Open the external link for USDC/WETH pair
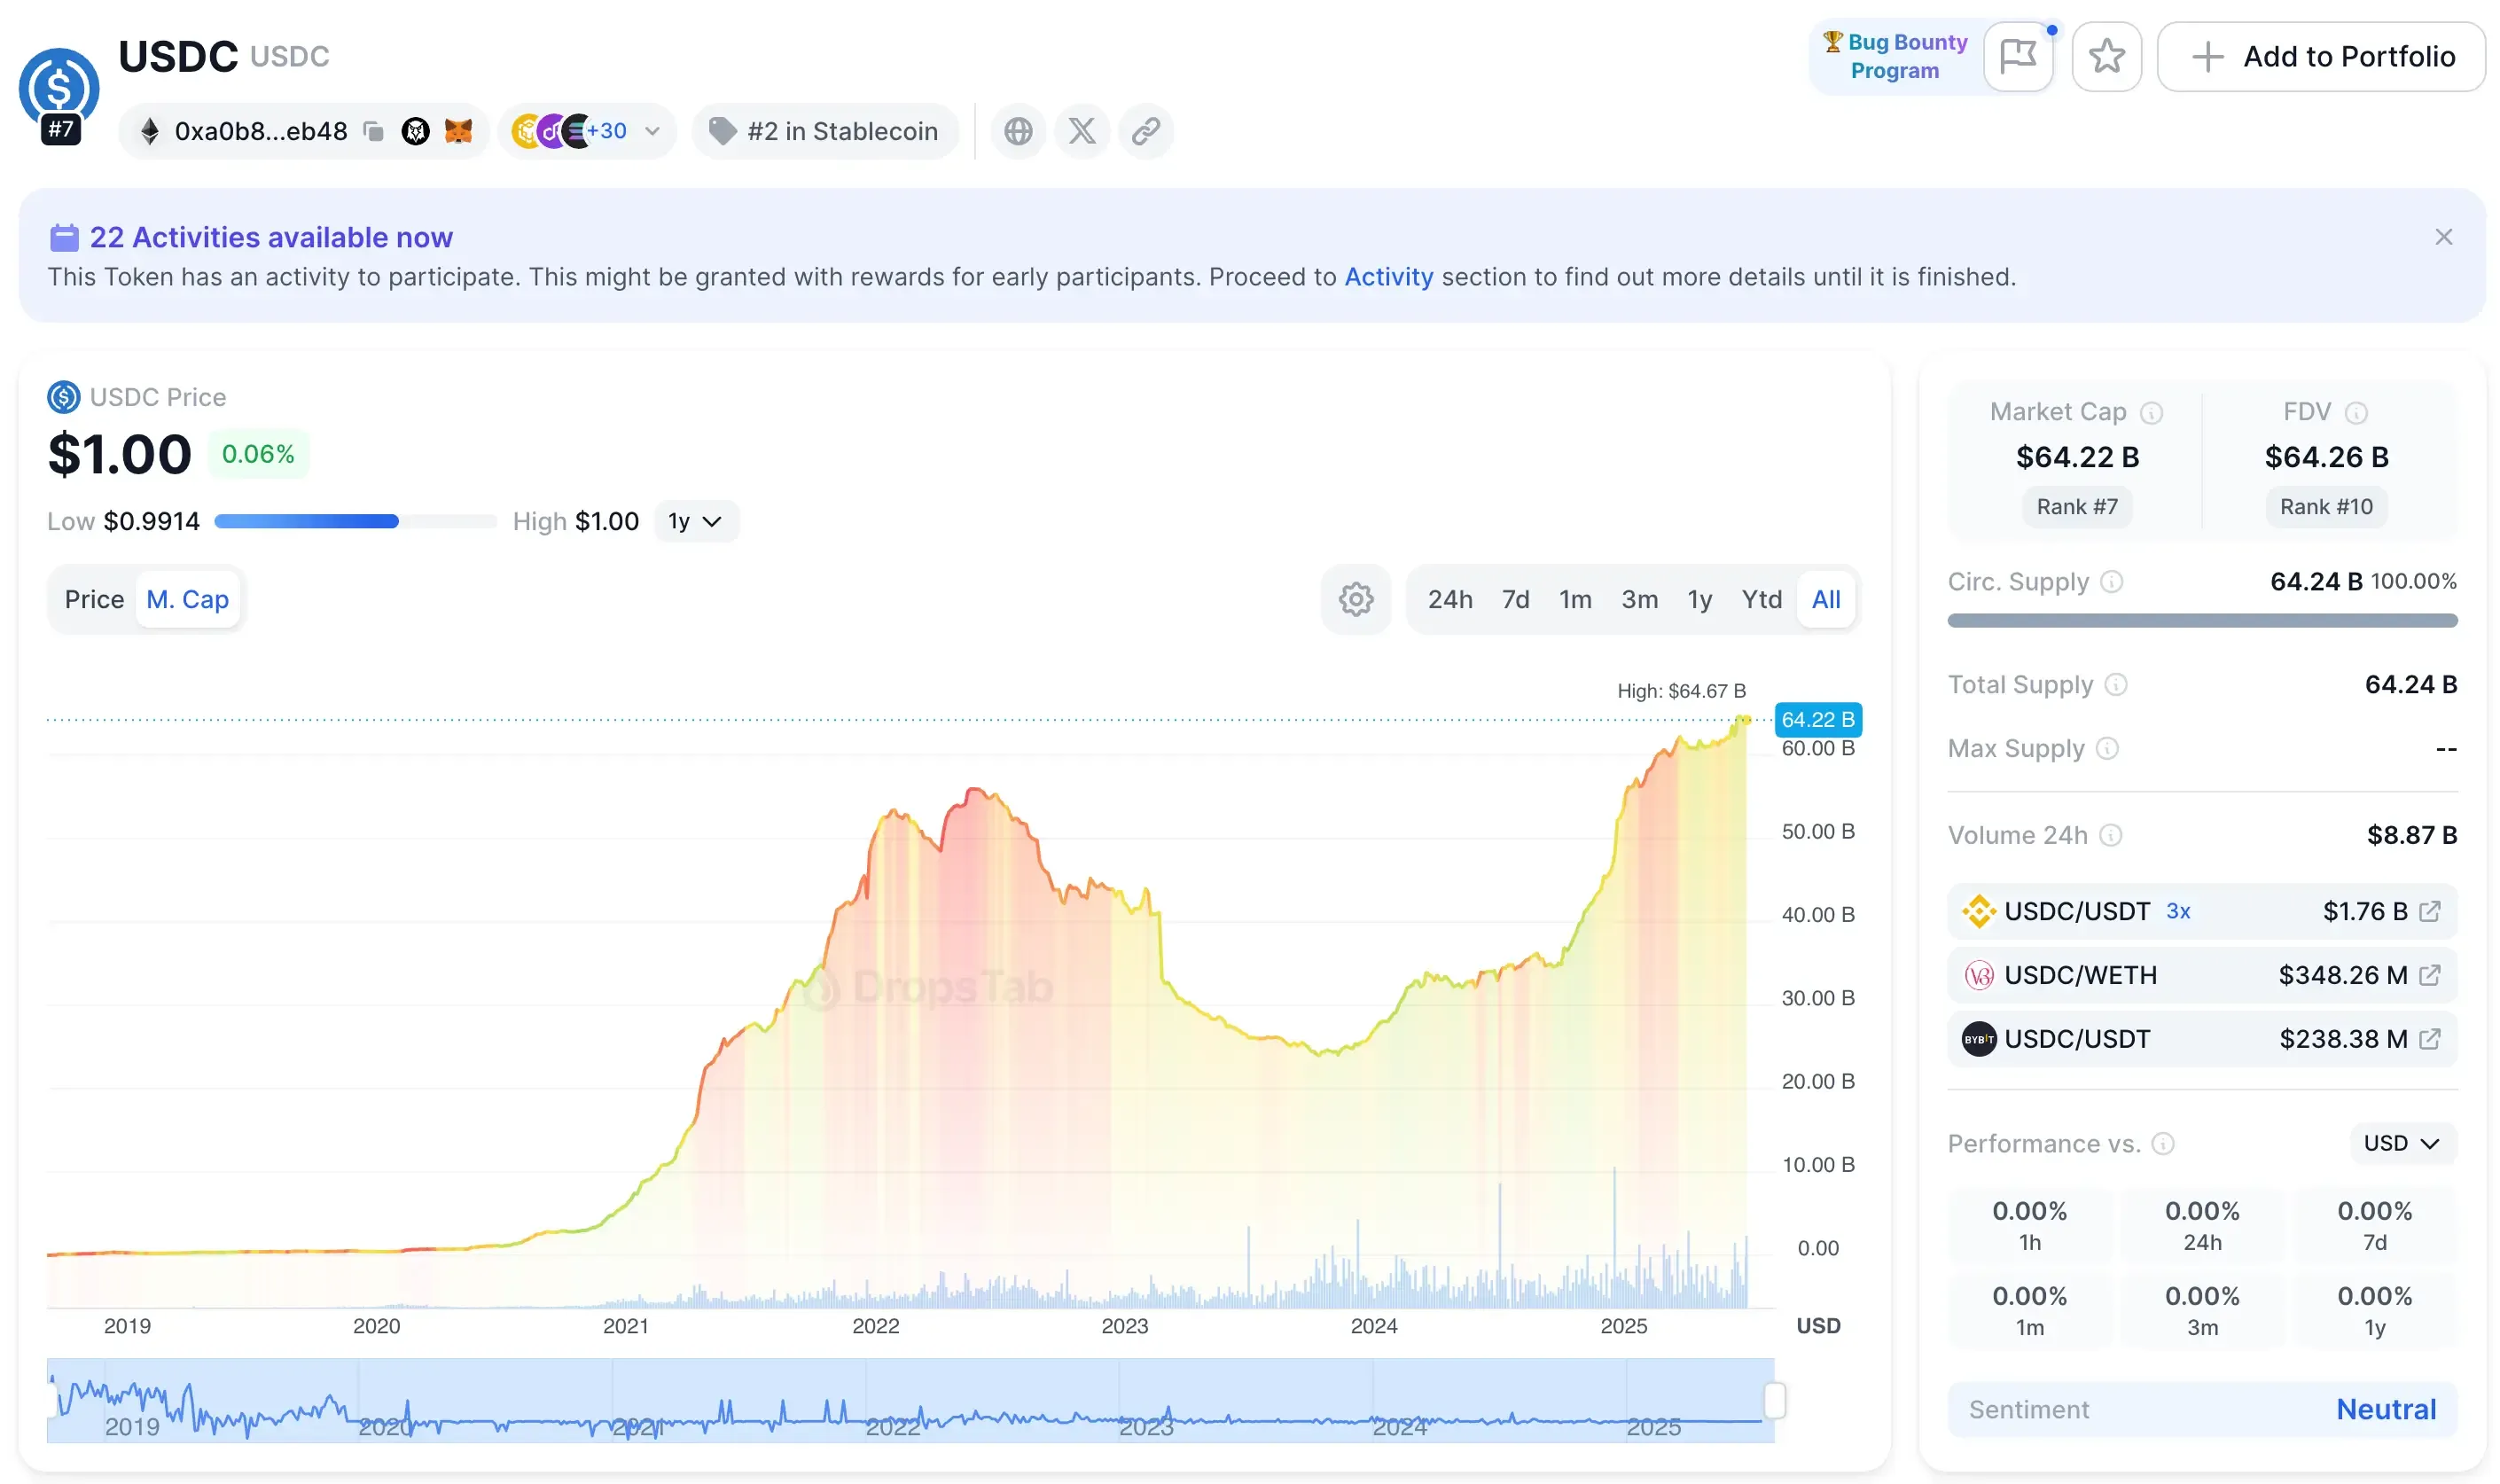Viewport: 2500px width, 1484px height. (x=2432, y=975)
